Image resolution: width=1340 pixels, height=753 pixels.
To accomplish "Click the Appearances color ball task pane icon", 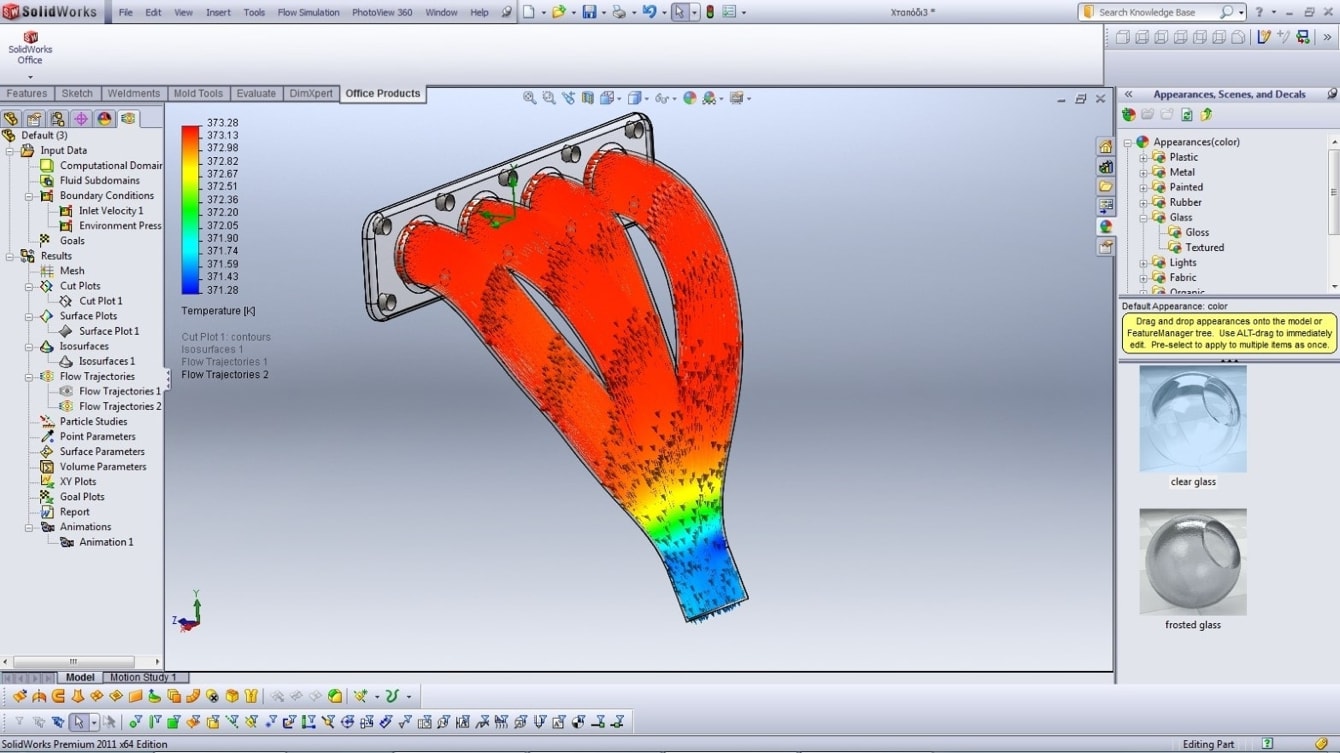I will (x=1105, y=226).
